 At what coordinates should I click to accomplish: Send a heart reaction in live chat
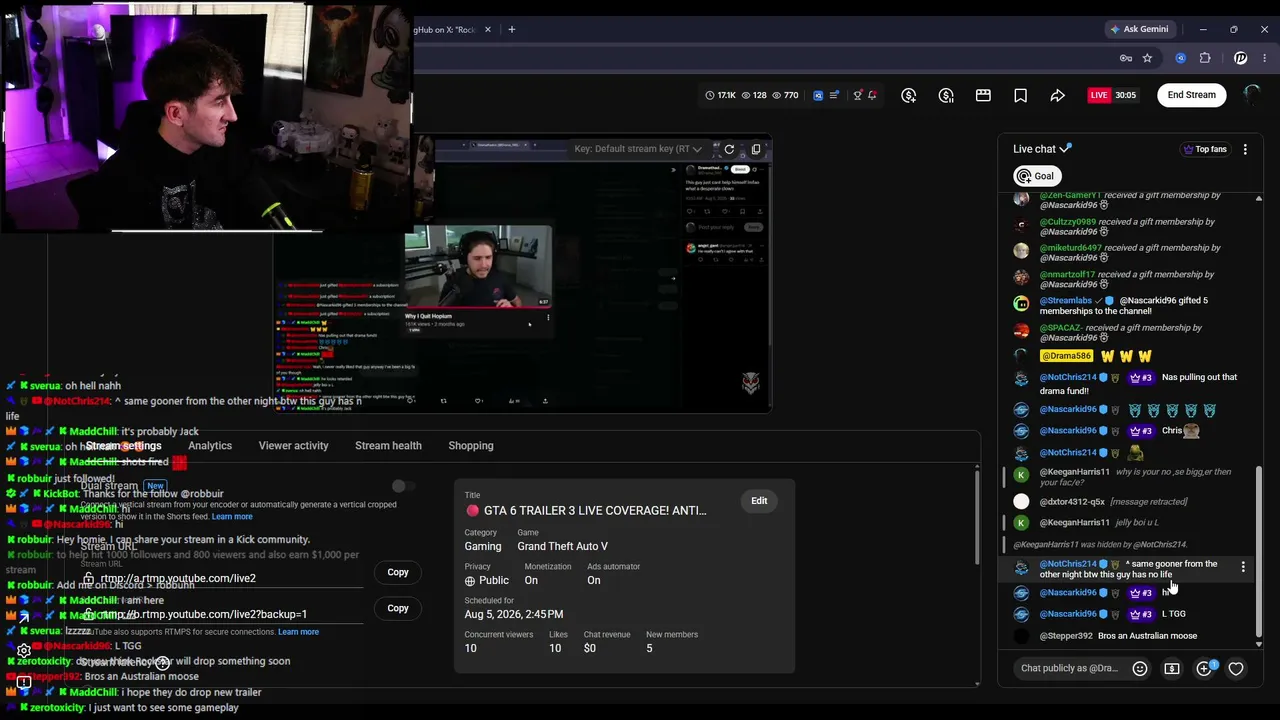point(1236,668)
